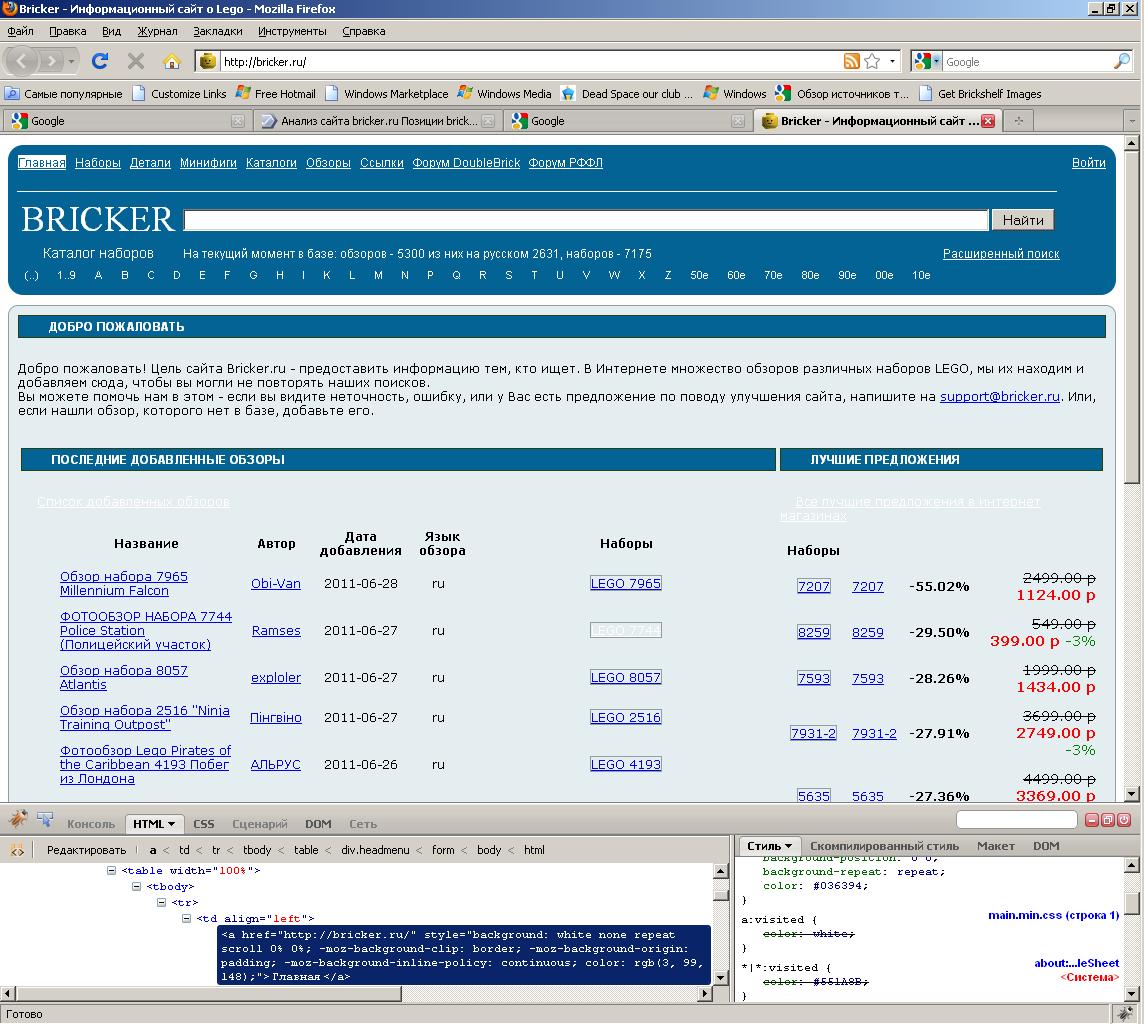Viewport: 1144px width, 1024px height.
Task: Collapse the td align=left node
Action: (x=186, y=918)
